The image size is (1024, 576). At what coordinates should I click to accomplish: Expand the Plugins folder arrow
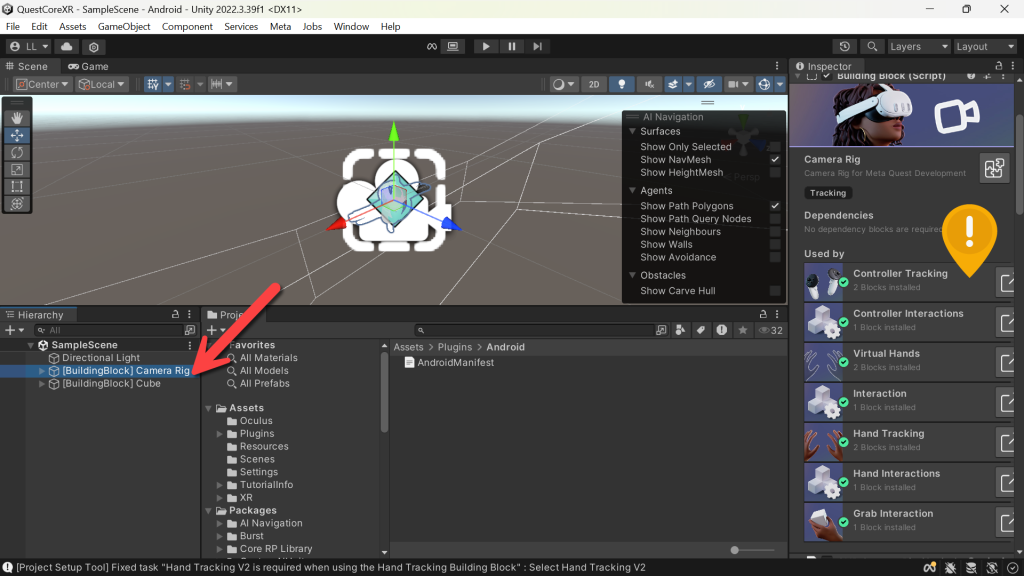(x=220, y=434)
